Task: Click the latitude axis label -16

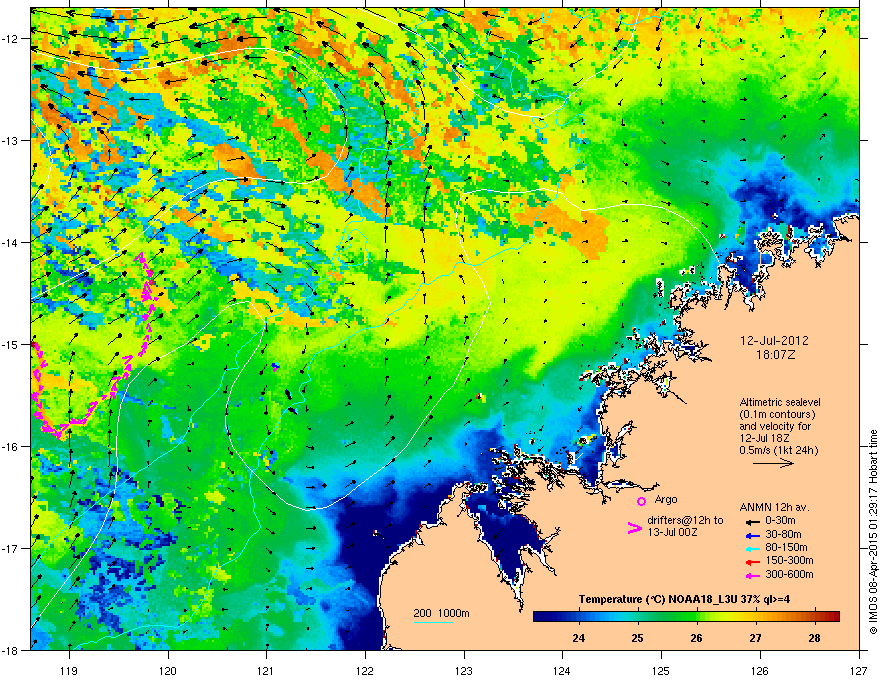Action: pyautogui.click(x=12, y=446)
